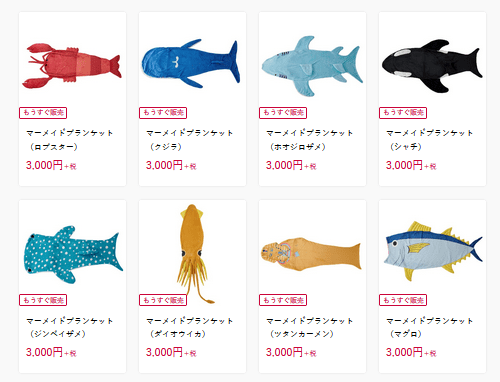
Task: Click the マーメイドブランケット(マグロ) title
Action: click(430, 327)
